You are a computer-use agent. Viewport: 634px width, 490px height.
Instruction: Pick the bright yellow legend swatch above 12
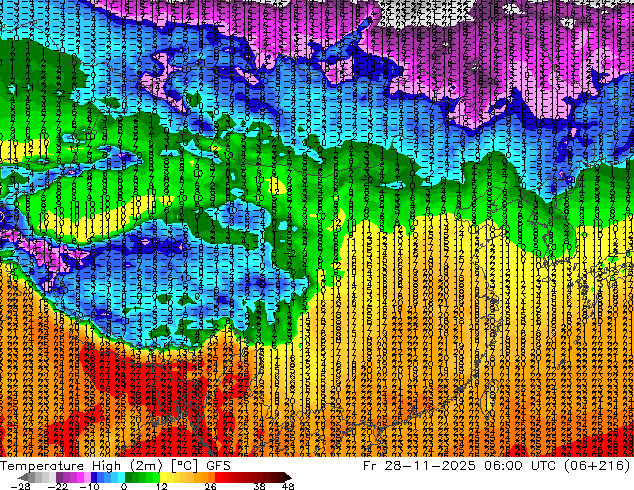click(163, 477)
